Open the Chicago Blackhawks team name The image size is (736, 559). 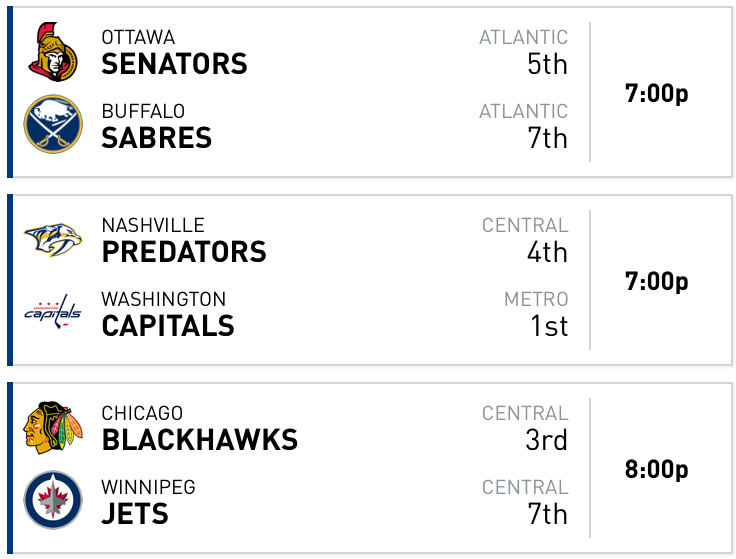pyautogui.click(x=199, y=428)
